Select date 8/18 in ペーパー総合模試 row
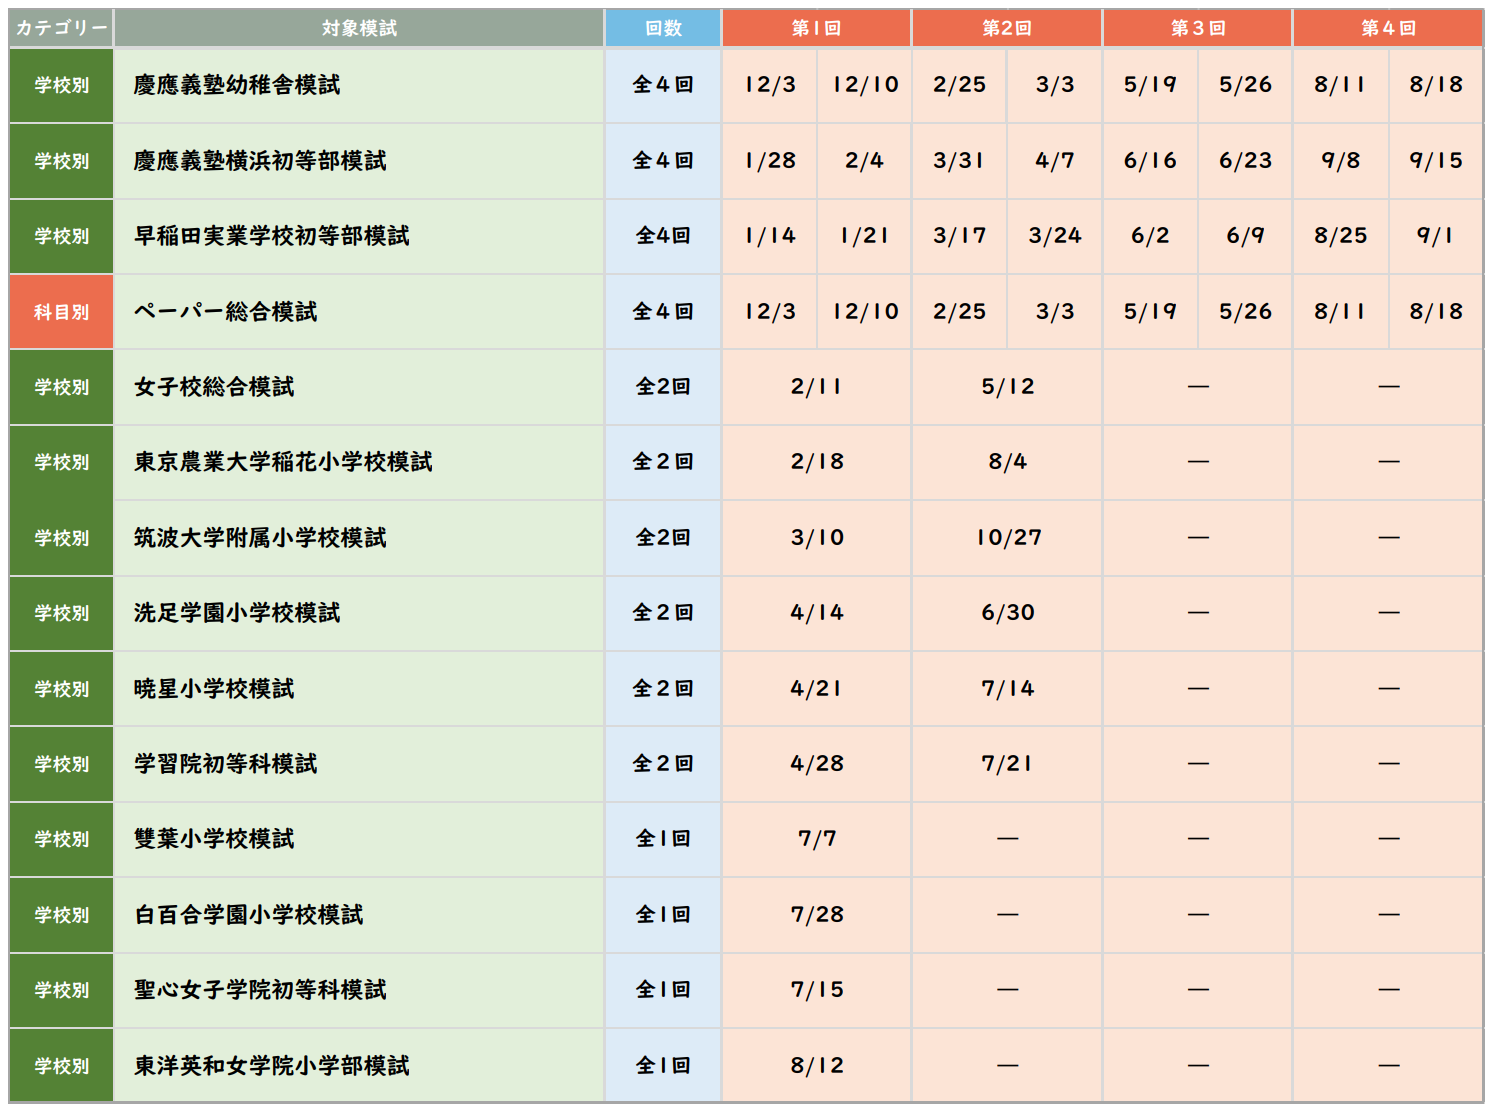Image resolution: width=1494 pixels, height=1113 pixels. [x=1436, y=311]
